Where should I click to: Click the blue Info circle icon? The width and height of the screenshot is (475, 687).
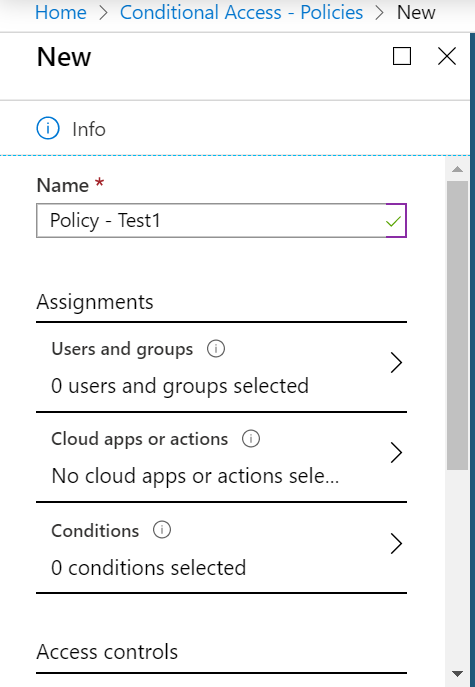coord(48,129)
